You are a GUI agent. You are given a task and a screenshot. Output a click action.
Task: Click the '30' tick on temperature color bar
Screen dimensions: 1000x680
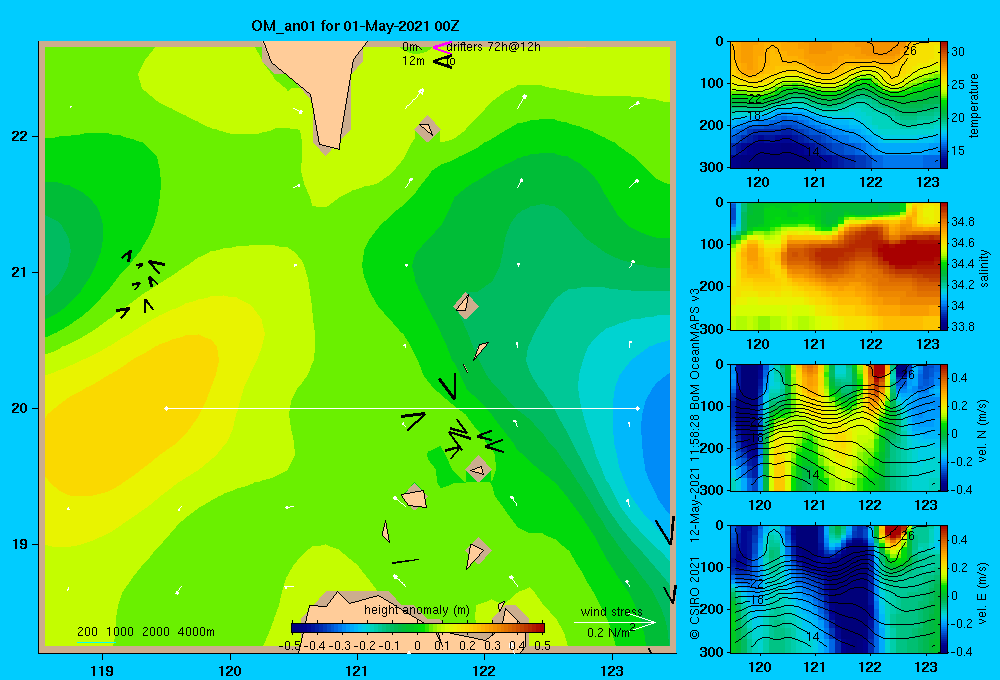click(x=958, y=52)
